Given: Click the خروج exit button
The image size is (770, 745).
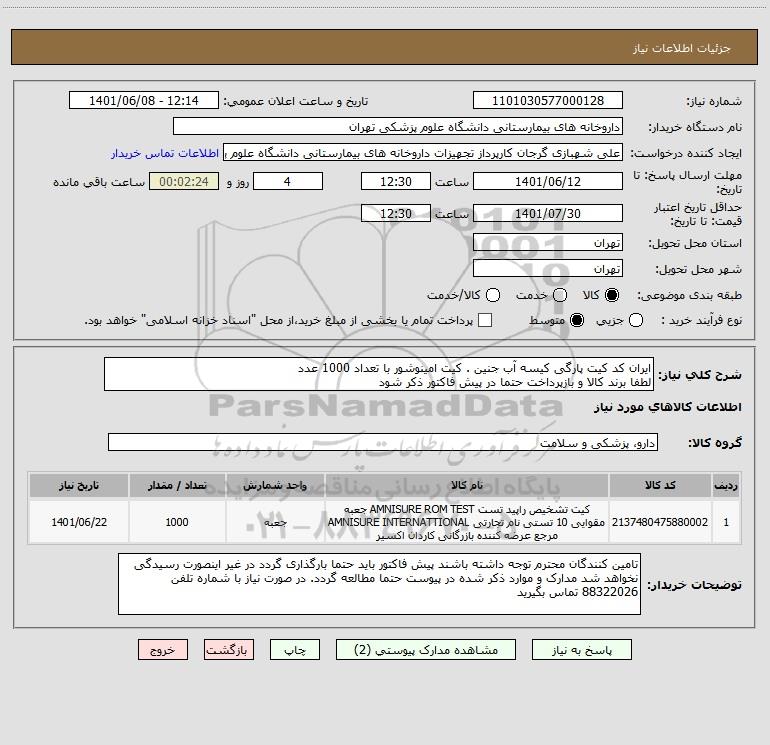Looking at the screenshot, I should tap(163, 650).
